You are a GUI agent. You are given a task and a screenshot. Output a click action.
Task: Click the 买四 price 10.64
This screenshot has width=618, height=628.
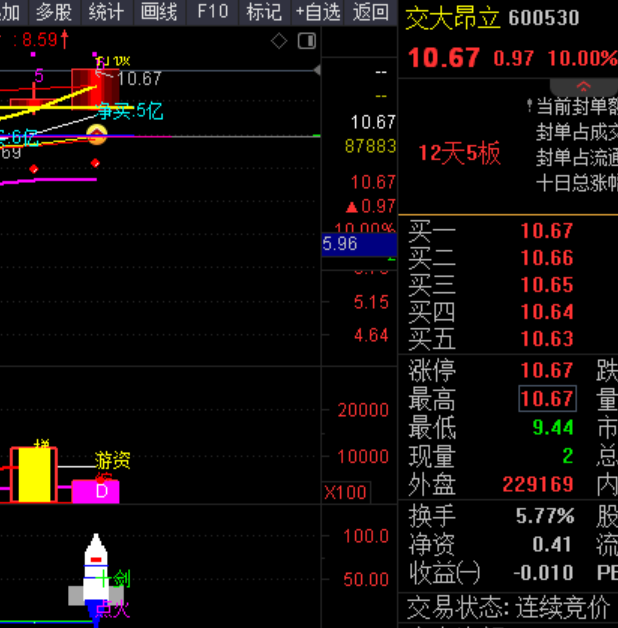pos(547,312)
